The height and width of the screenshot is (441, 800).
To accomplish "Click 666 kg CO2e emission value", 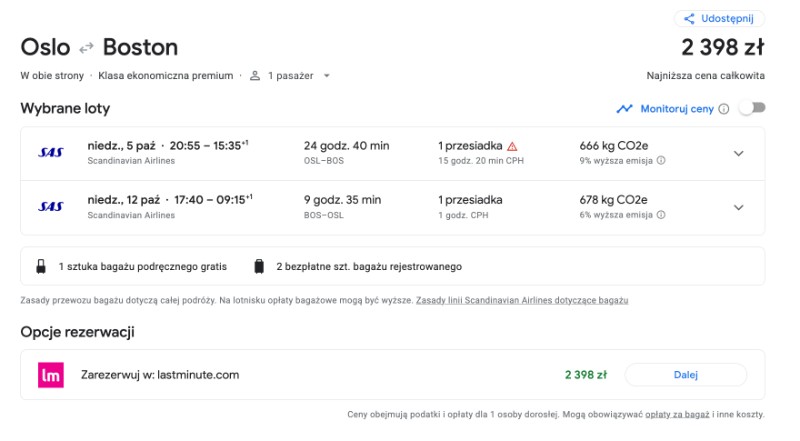I will pyautogui.click(x=614, y=146).
